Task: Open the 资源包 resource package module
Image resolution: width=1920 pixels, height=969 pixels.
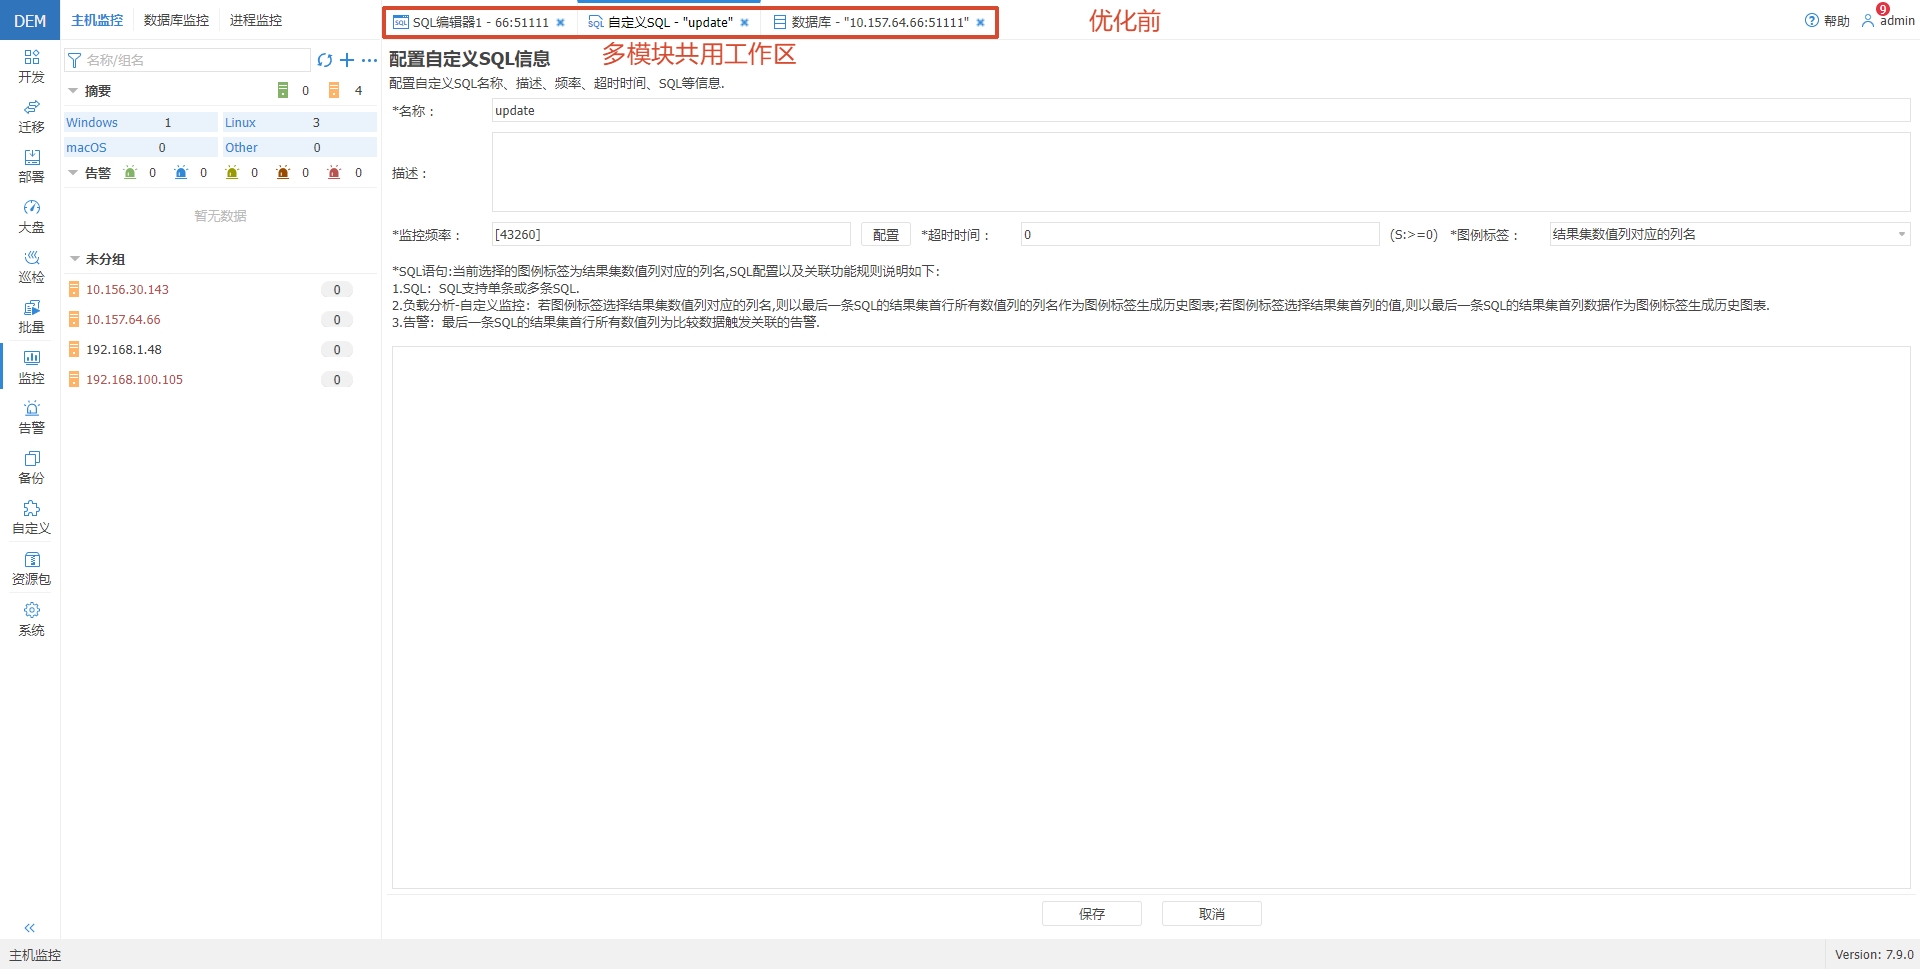Action: 31,568
